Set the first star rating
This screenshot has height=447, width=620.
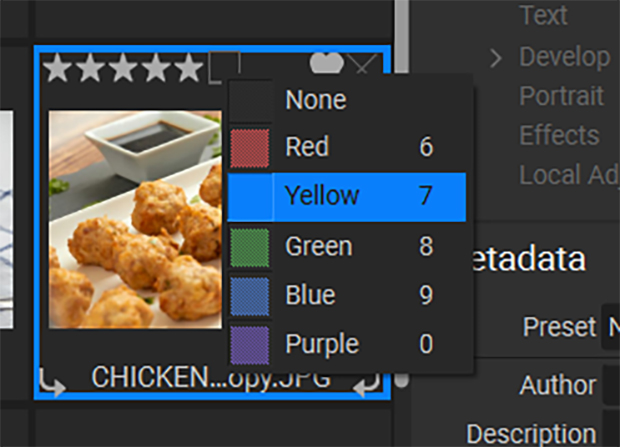click(57, 68)
